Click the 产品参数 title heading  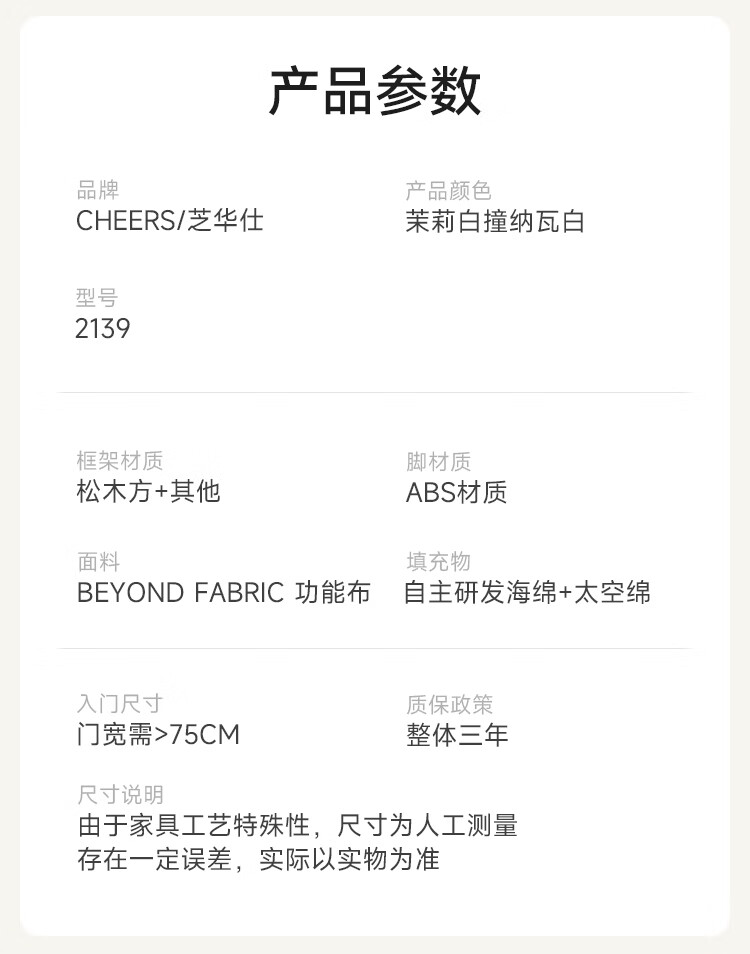point(375,92)
